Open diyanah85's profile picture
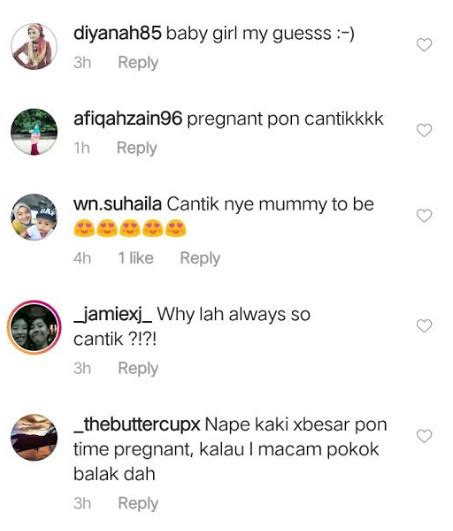Image resolution: width=453 pixels, height=531 pixels. (34, 46)
